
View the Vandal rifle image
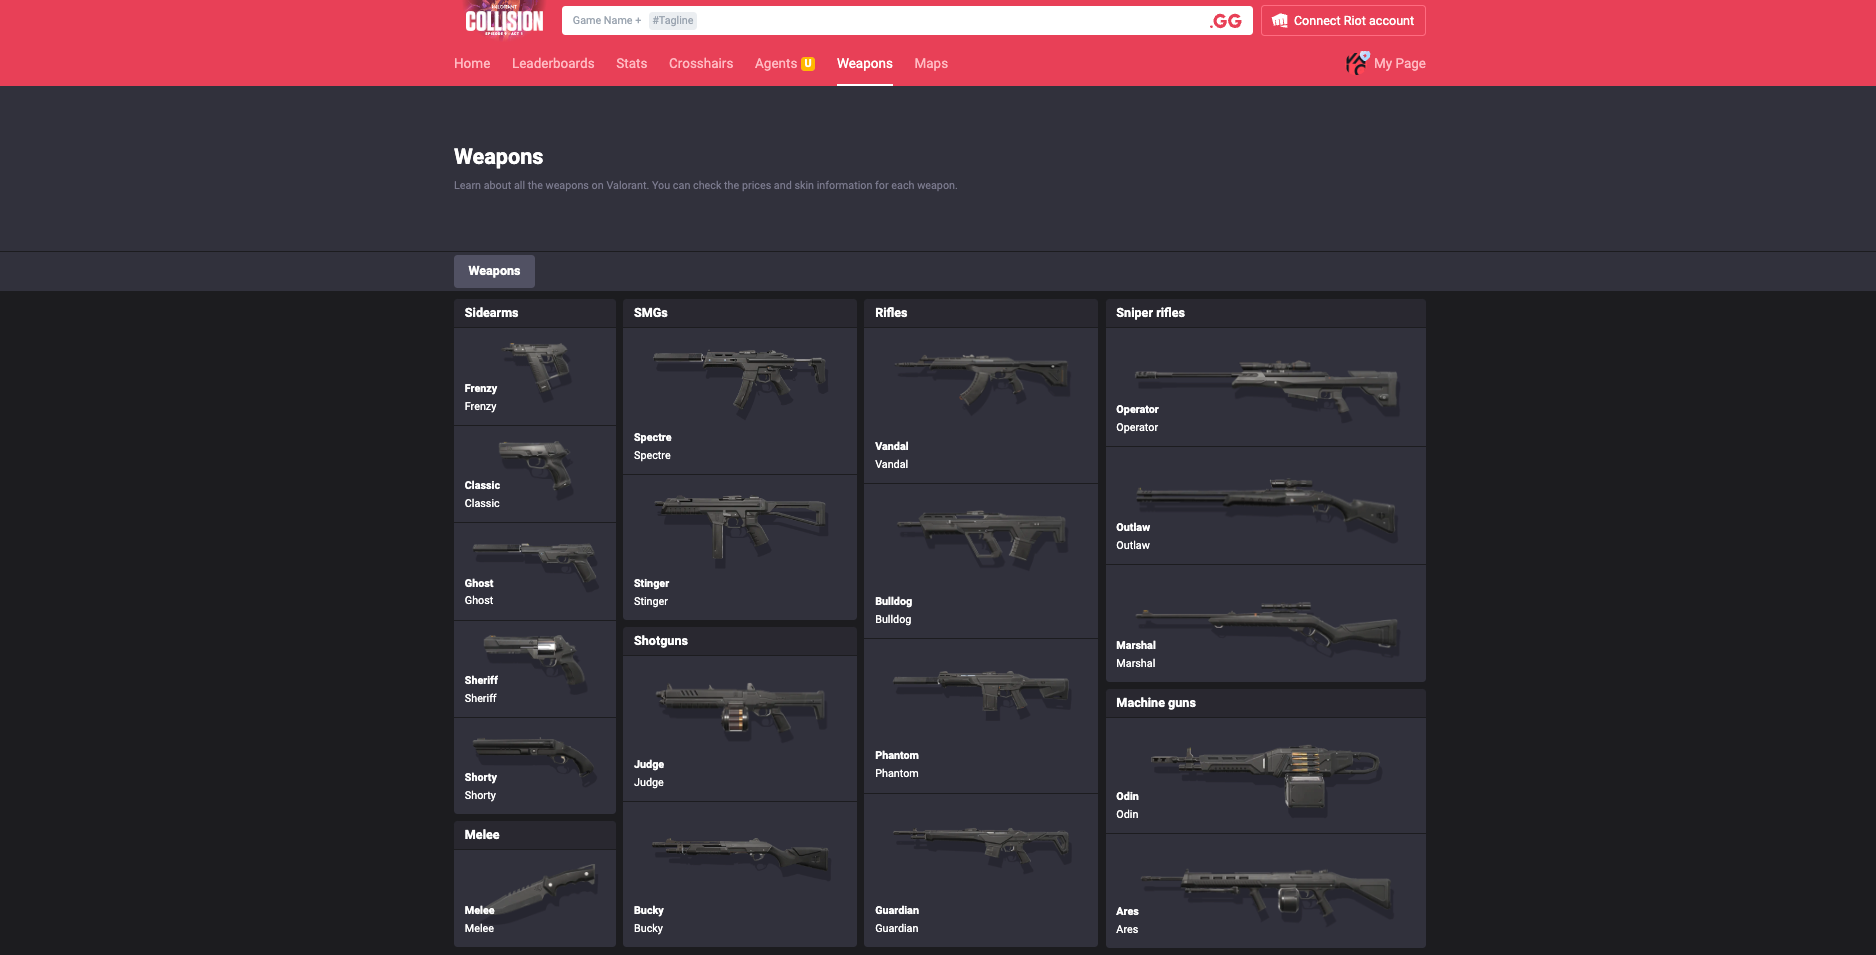982,382
